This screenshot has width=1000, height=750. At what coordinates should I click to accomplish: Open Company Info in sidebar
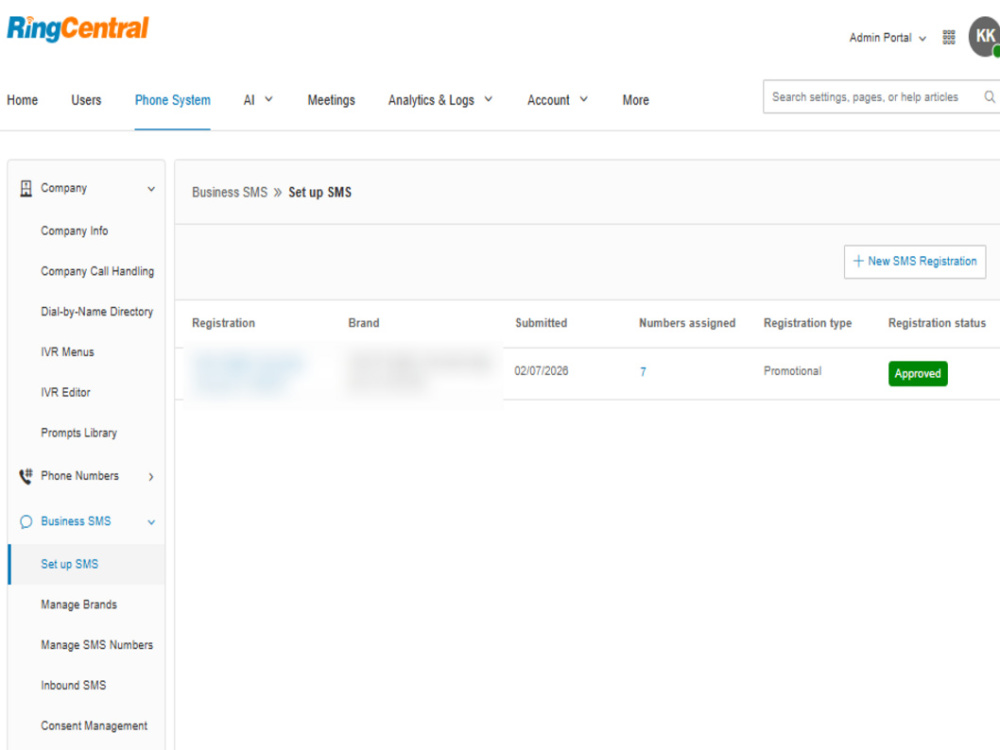75,231
